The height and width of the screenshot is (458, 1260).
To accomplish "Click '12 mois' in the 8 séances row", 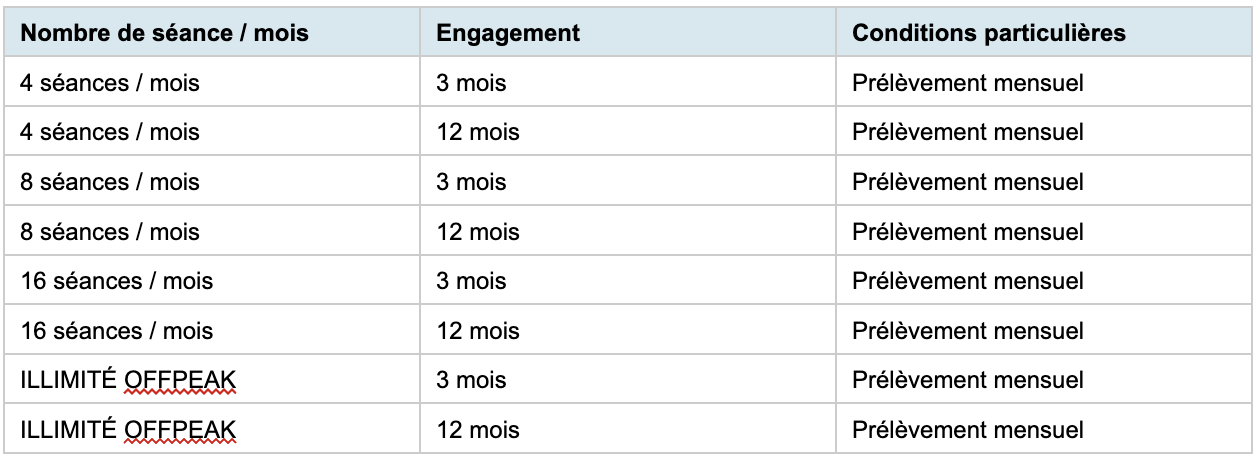I will coord(478,232).
